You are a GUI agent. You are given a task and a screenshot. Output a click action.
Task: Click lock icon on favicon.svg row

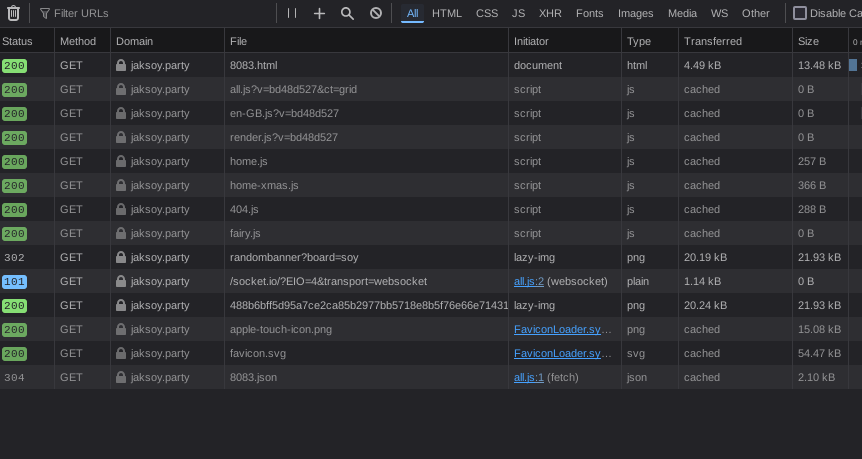click(x=121, y=353)
